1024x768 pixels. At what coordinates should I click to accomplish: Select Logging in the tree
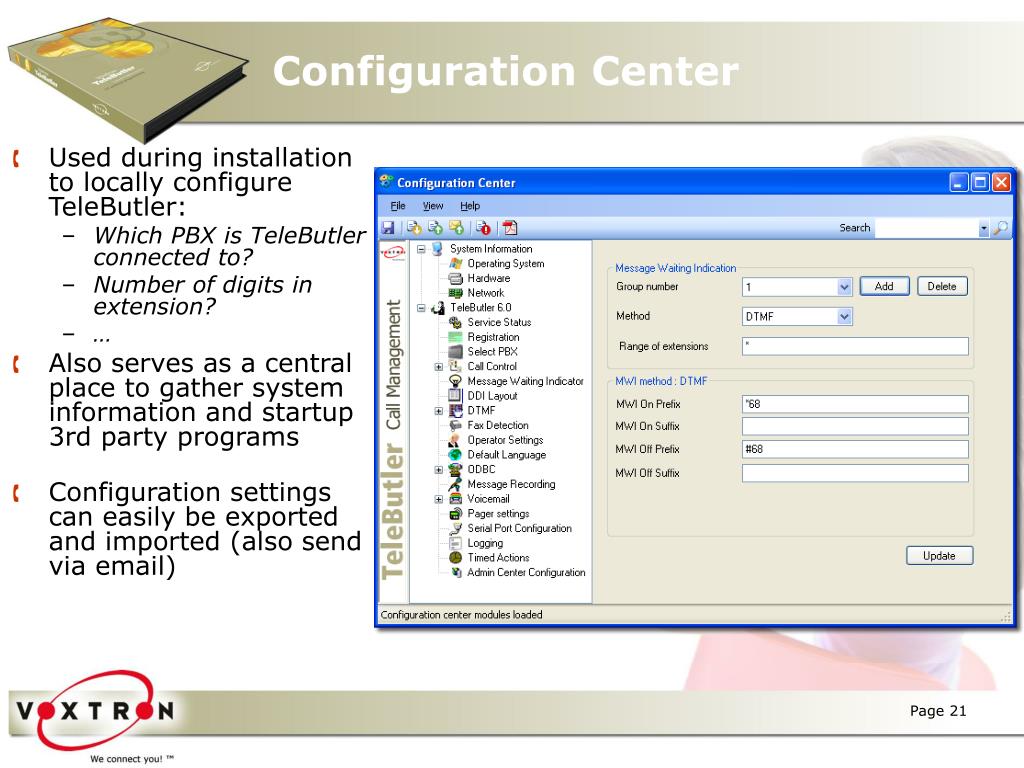pyautogui.click(x=485, y=543)
